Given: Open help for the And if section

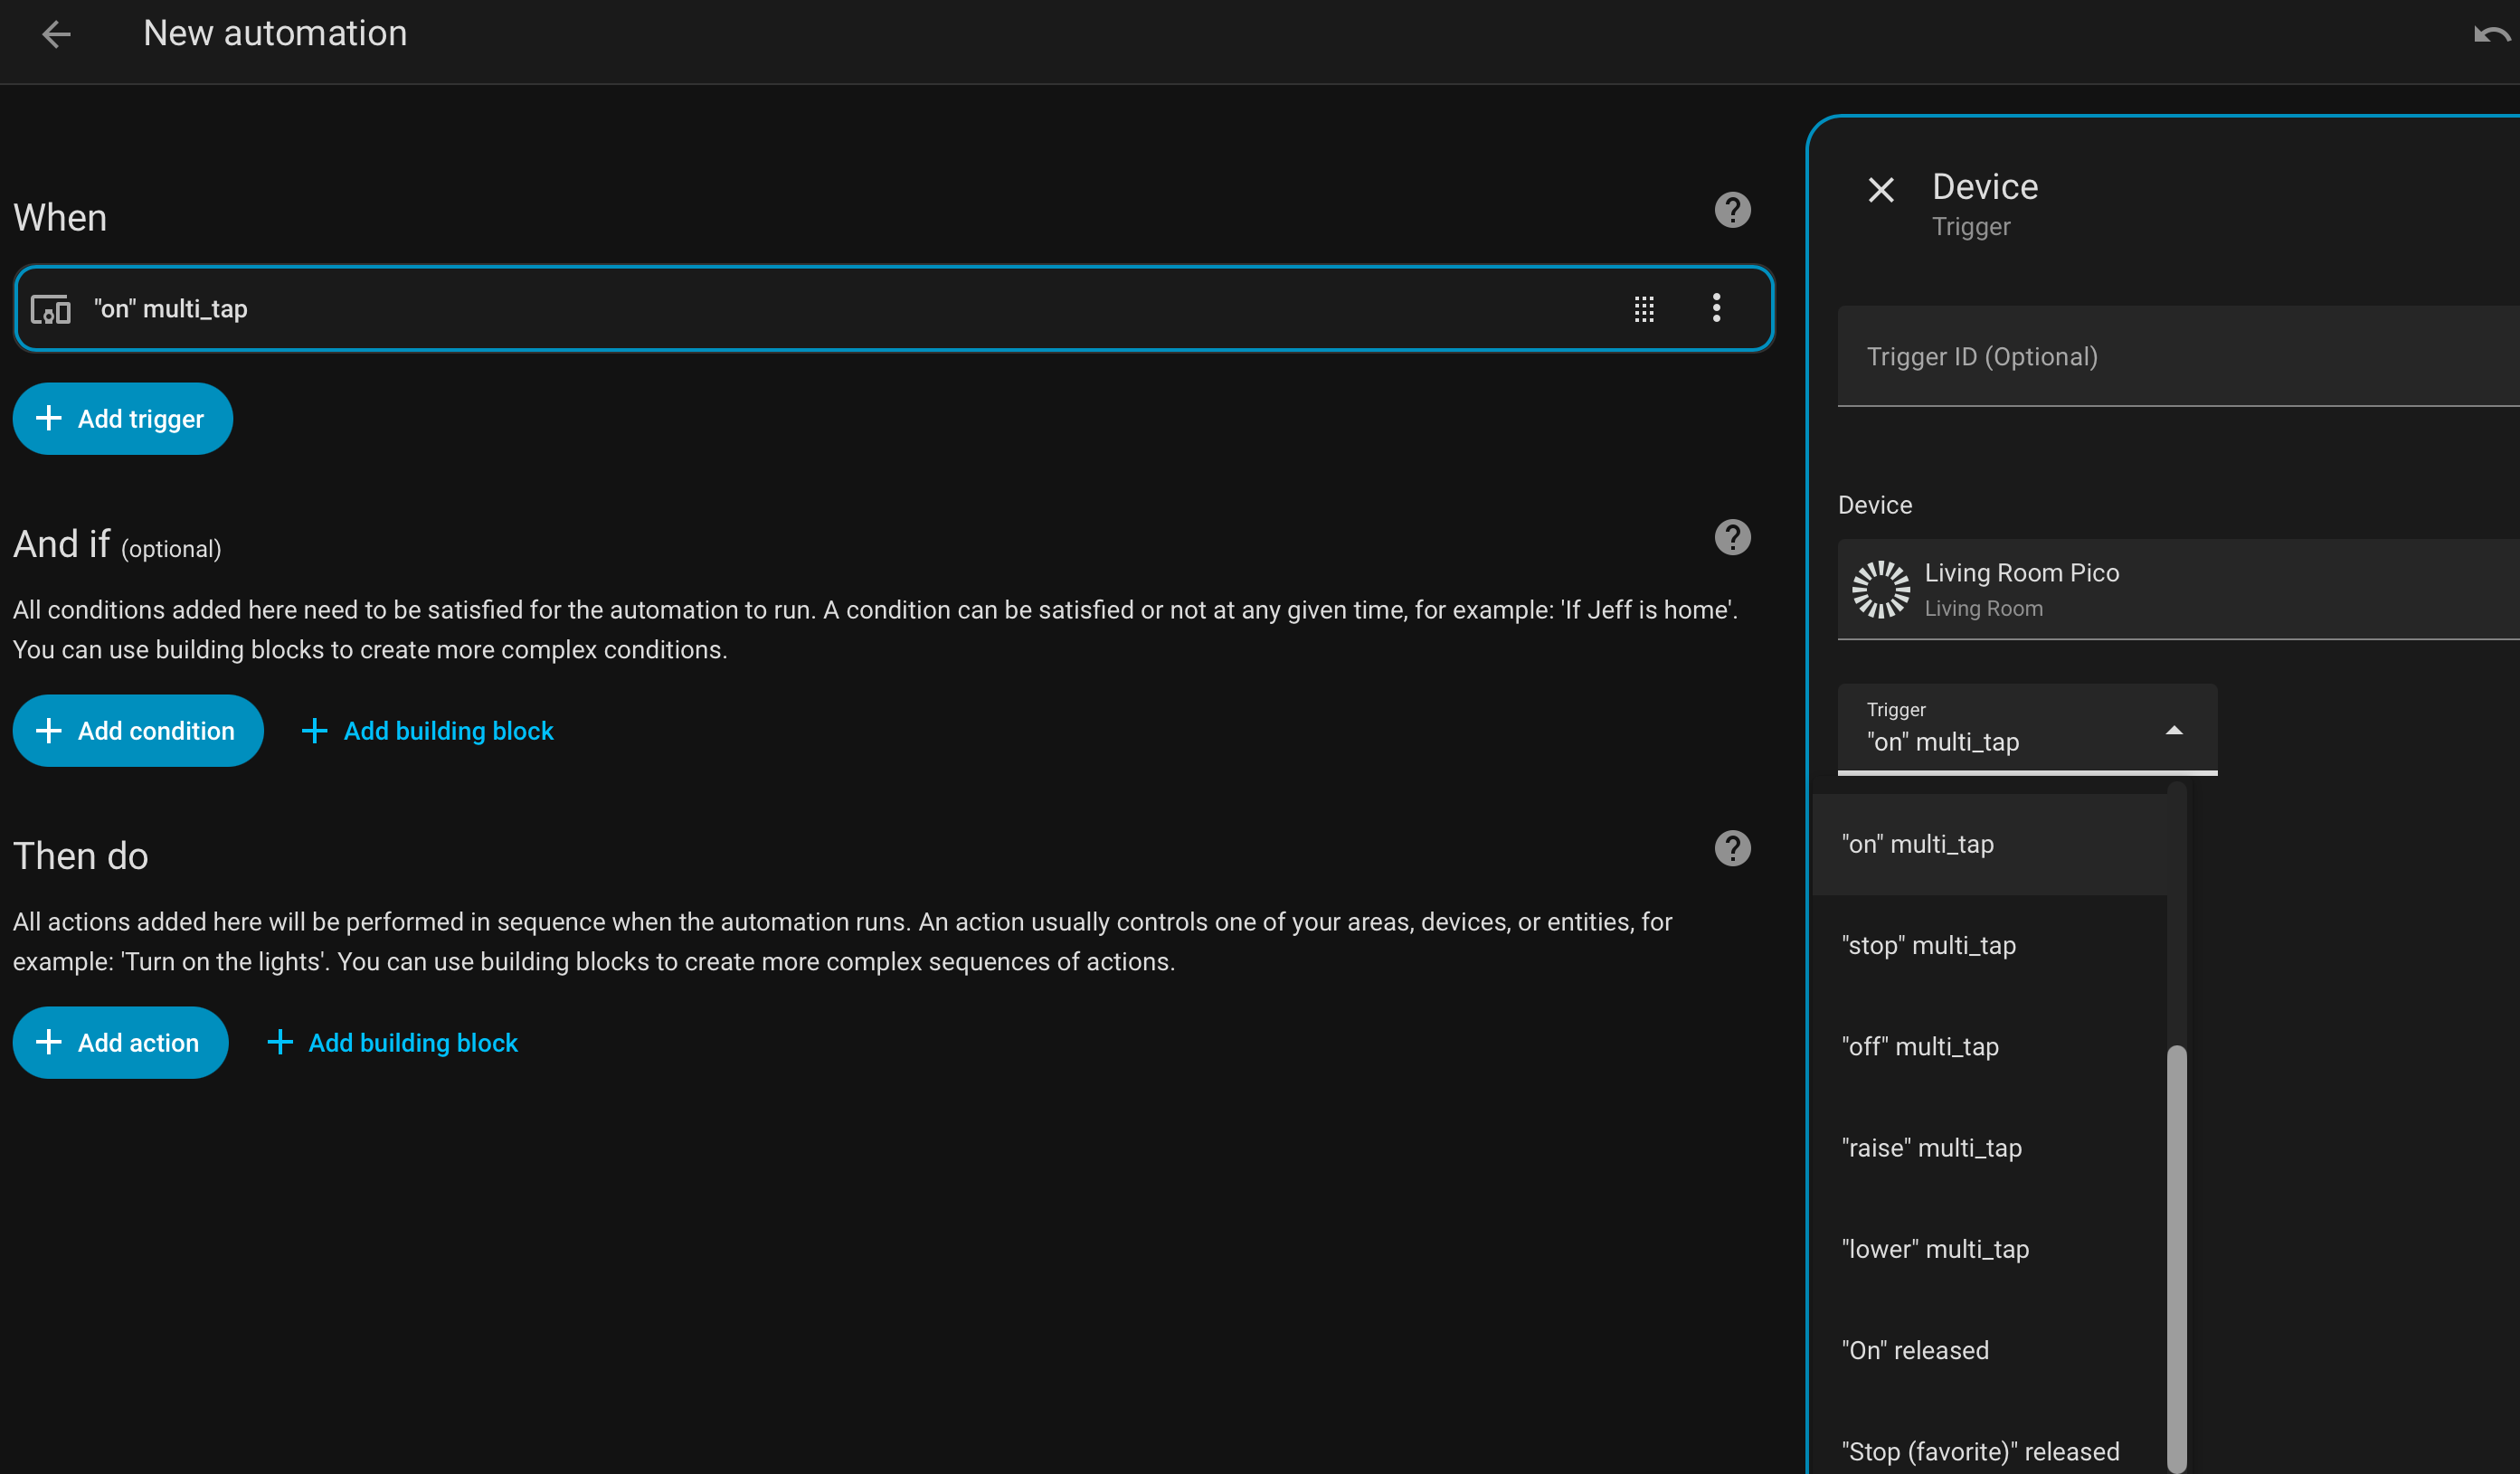Looking at the screenshot, I should 1732,537.
